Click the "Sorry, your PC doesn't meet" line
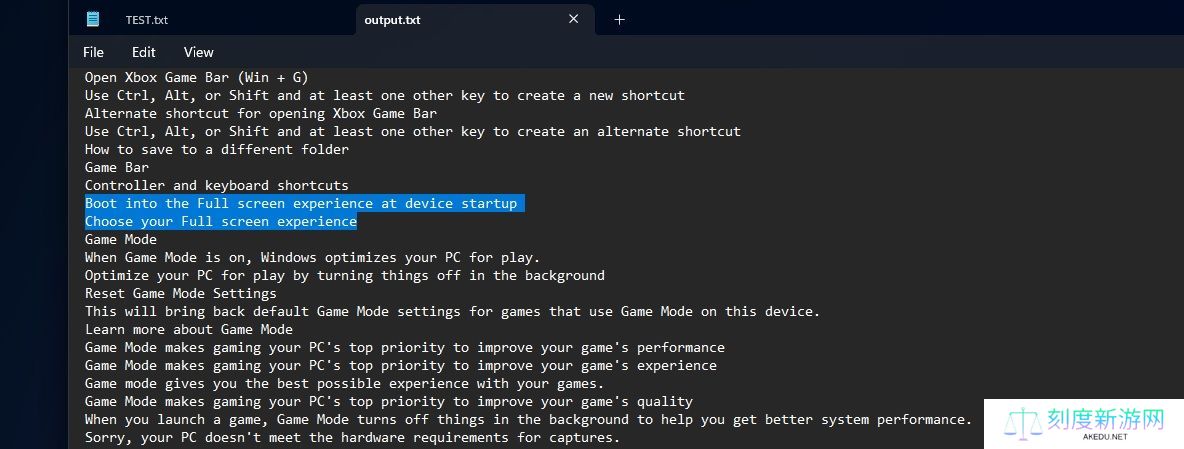This screenshot has width=1184, height=449. (x=352, y=437)
